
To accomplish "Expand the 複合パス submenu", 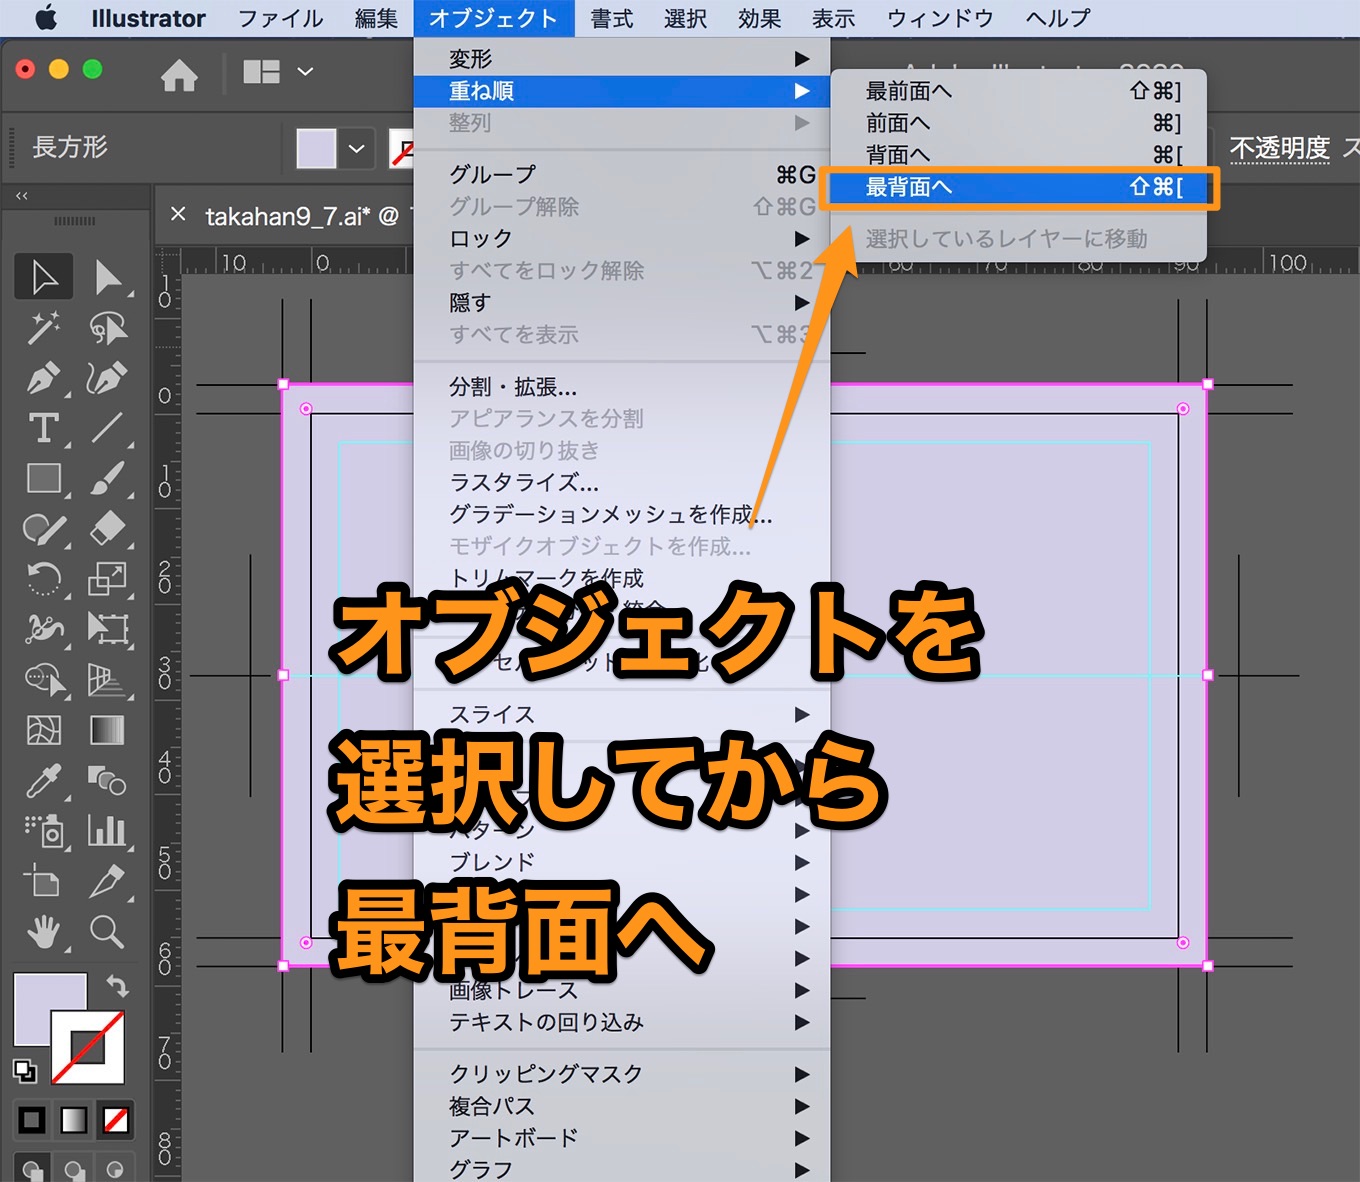I will (622, 1106).
